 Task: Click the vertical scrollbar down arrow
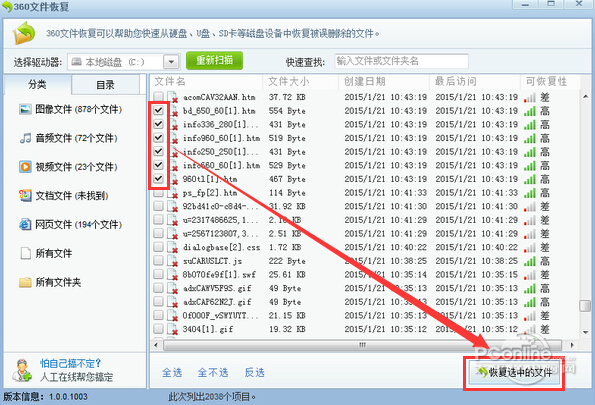585,332
